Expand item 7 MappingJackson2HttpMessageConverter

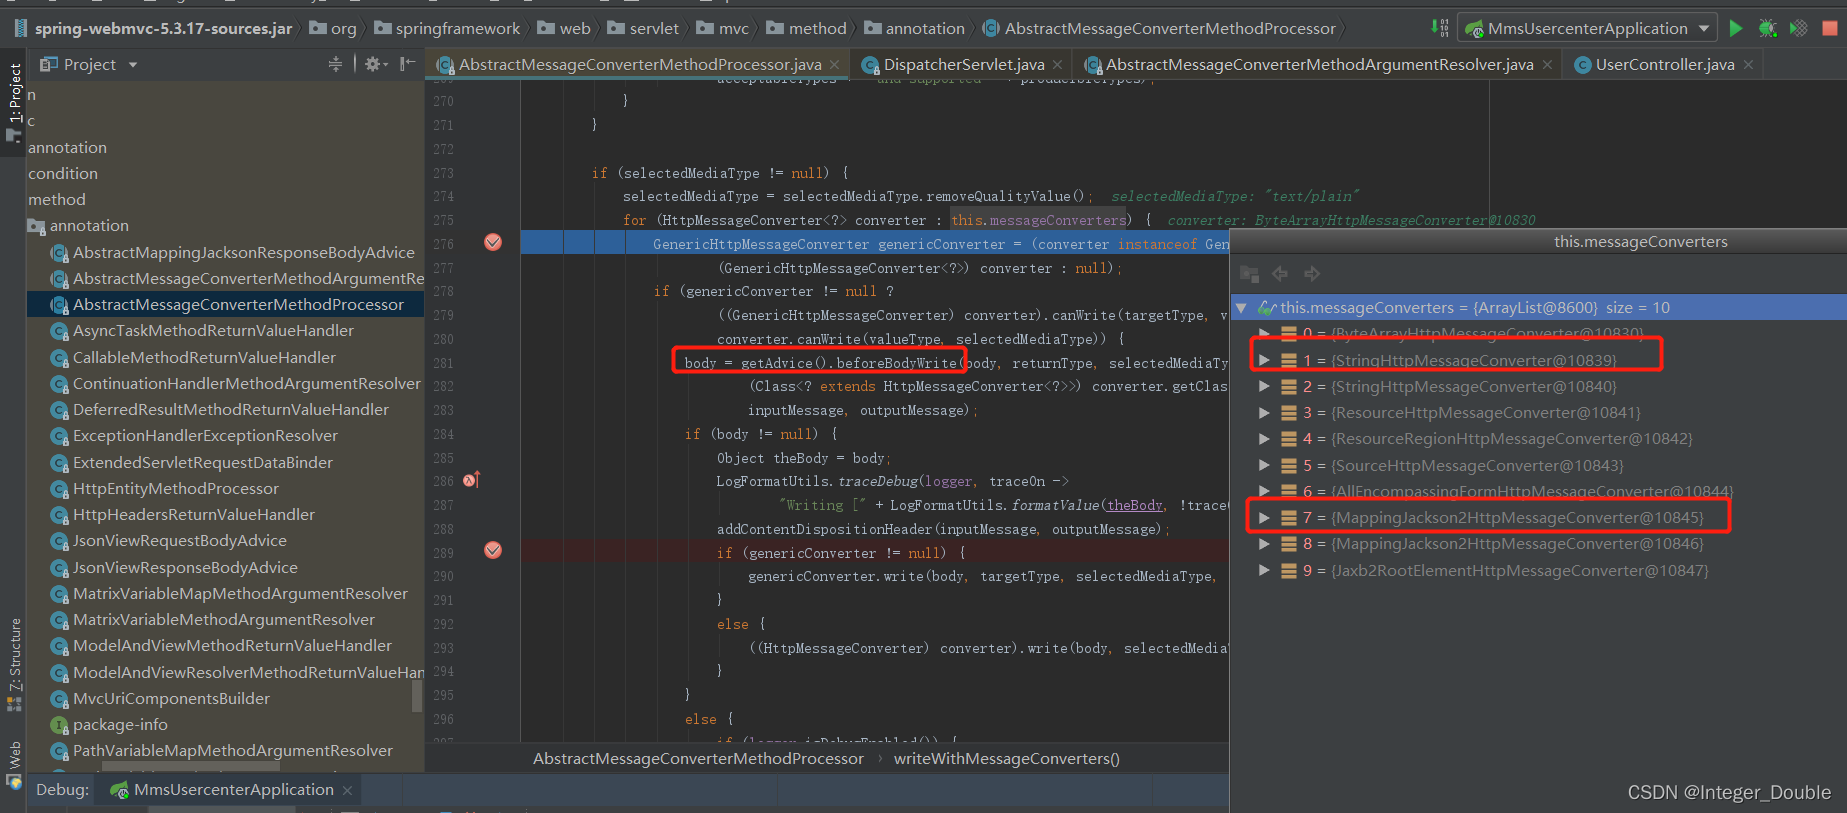coord(1264,517)
